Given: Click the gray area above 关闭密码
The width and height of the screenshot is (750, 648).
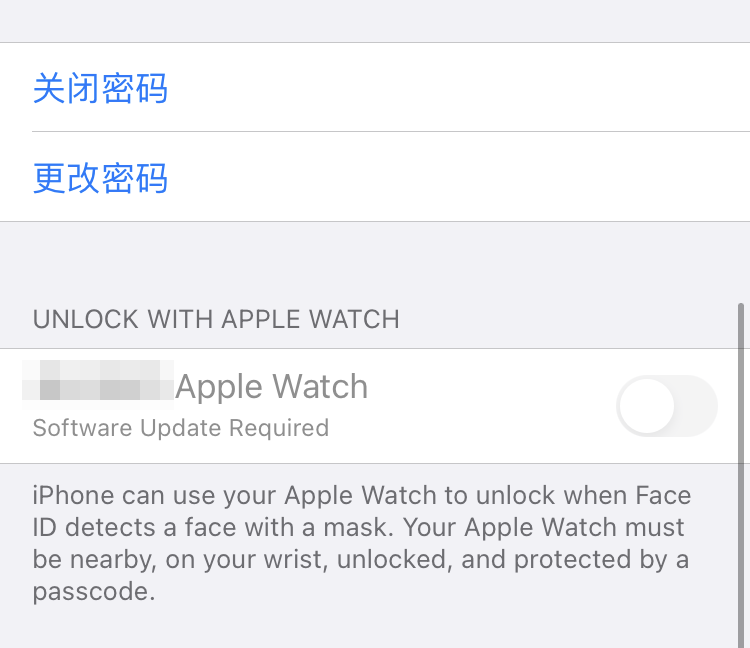Looking at the screenshot, I should click(x=375, y=21).
